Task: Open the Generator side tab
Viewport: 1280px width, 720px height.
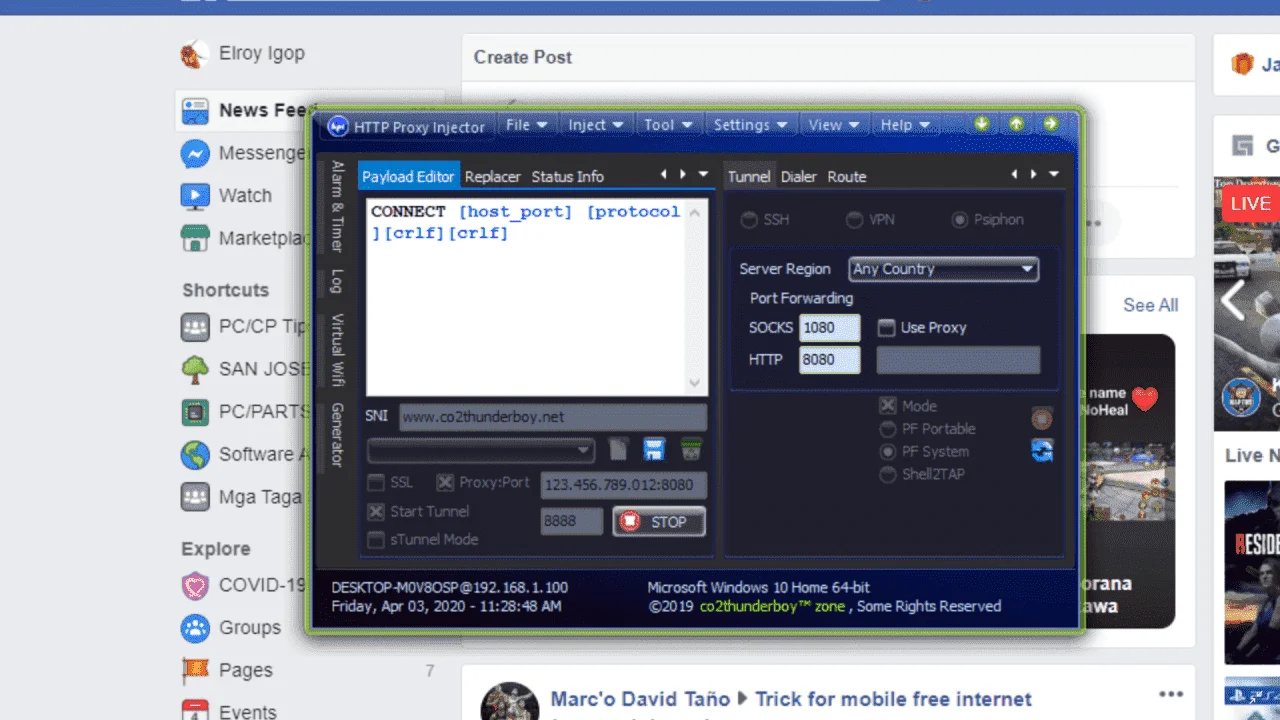Action: (337, 435)
